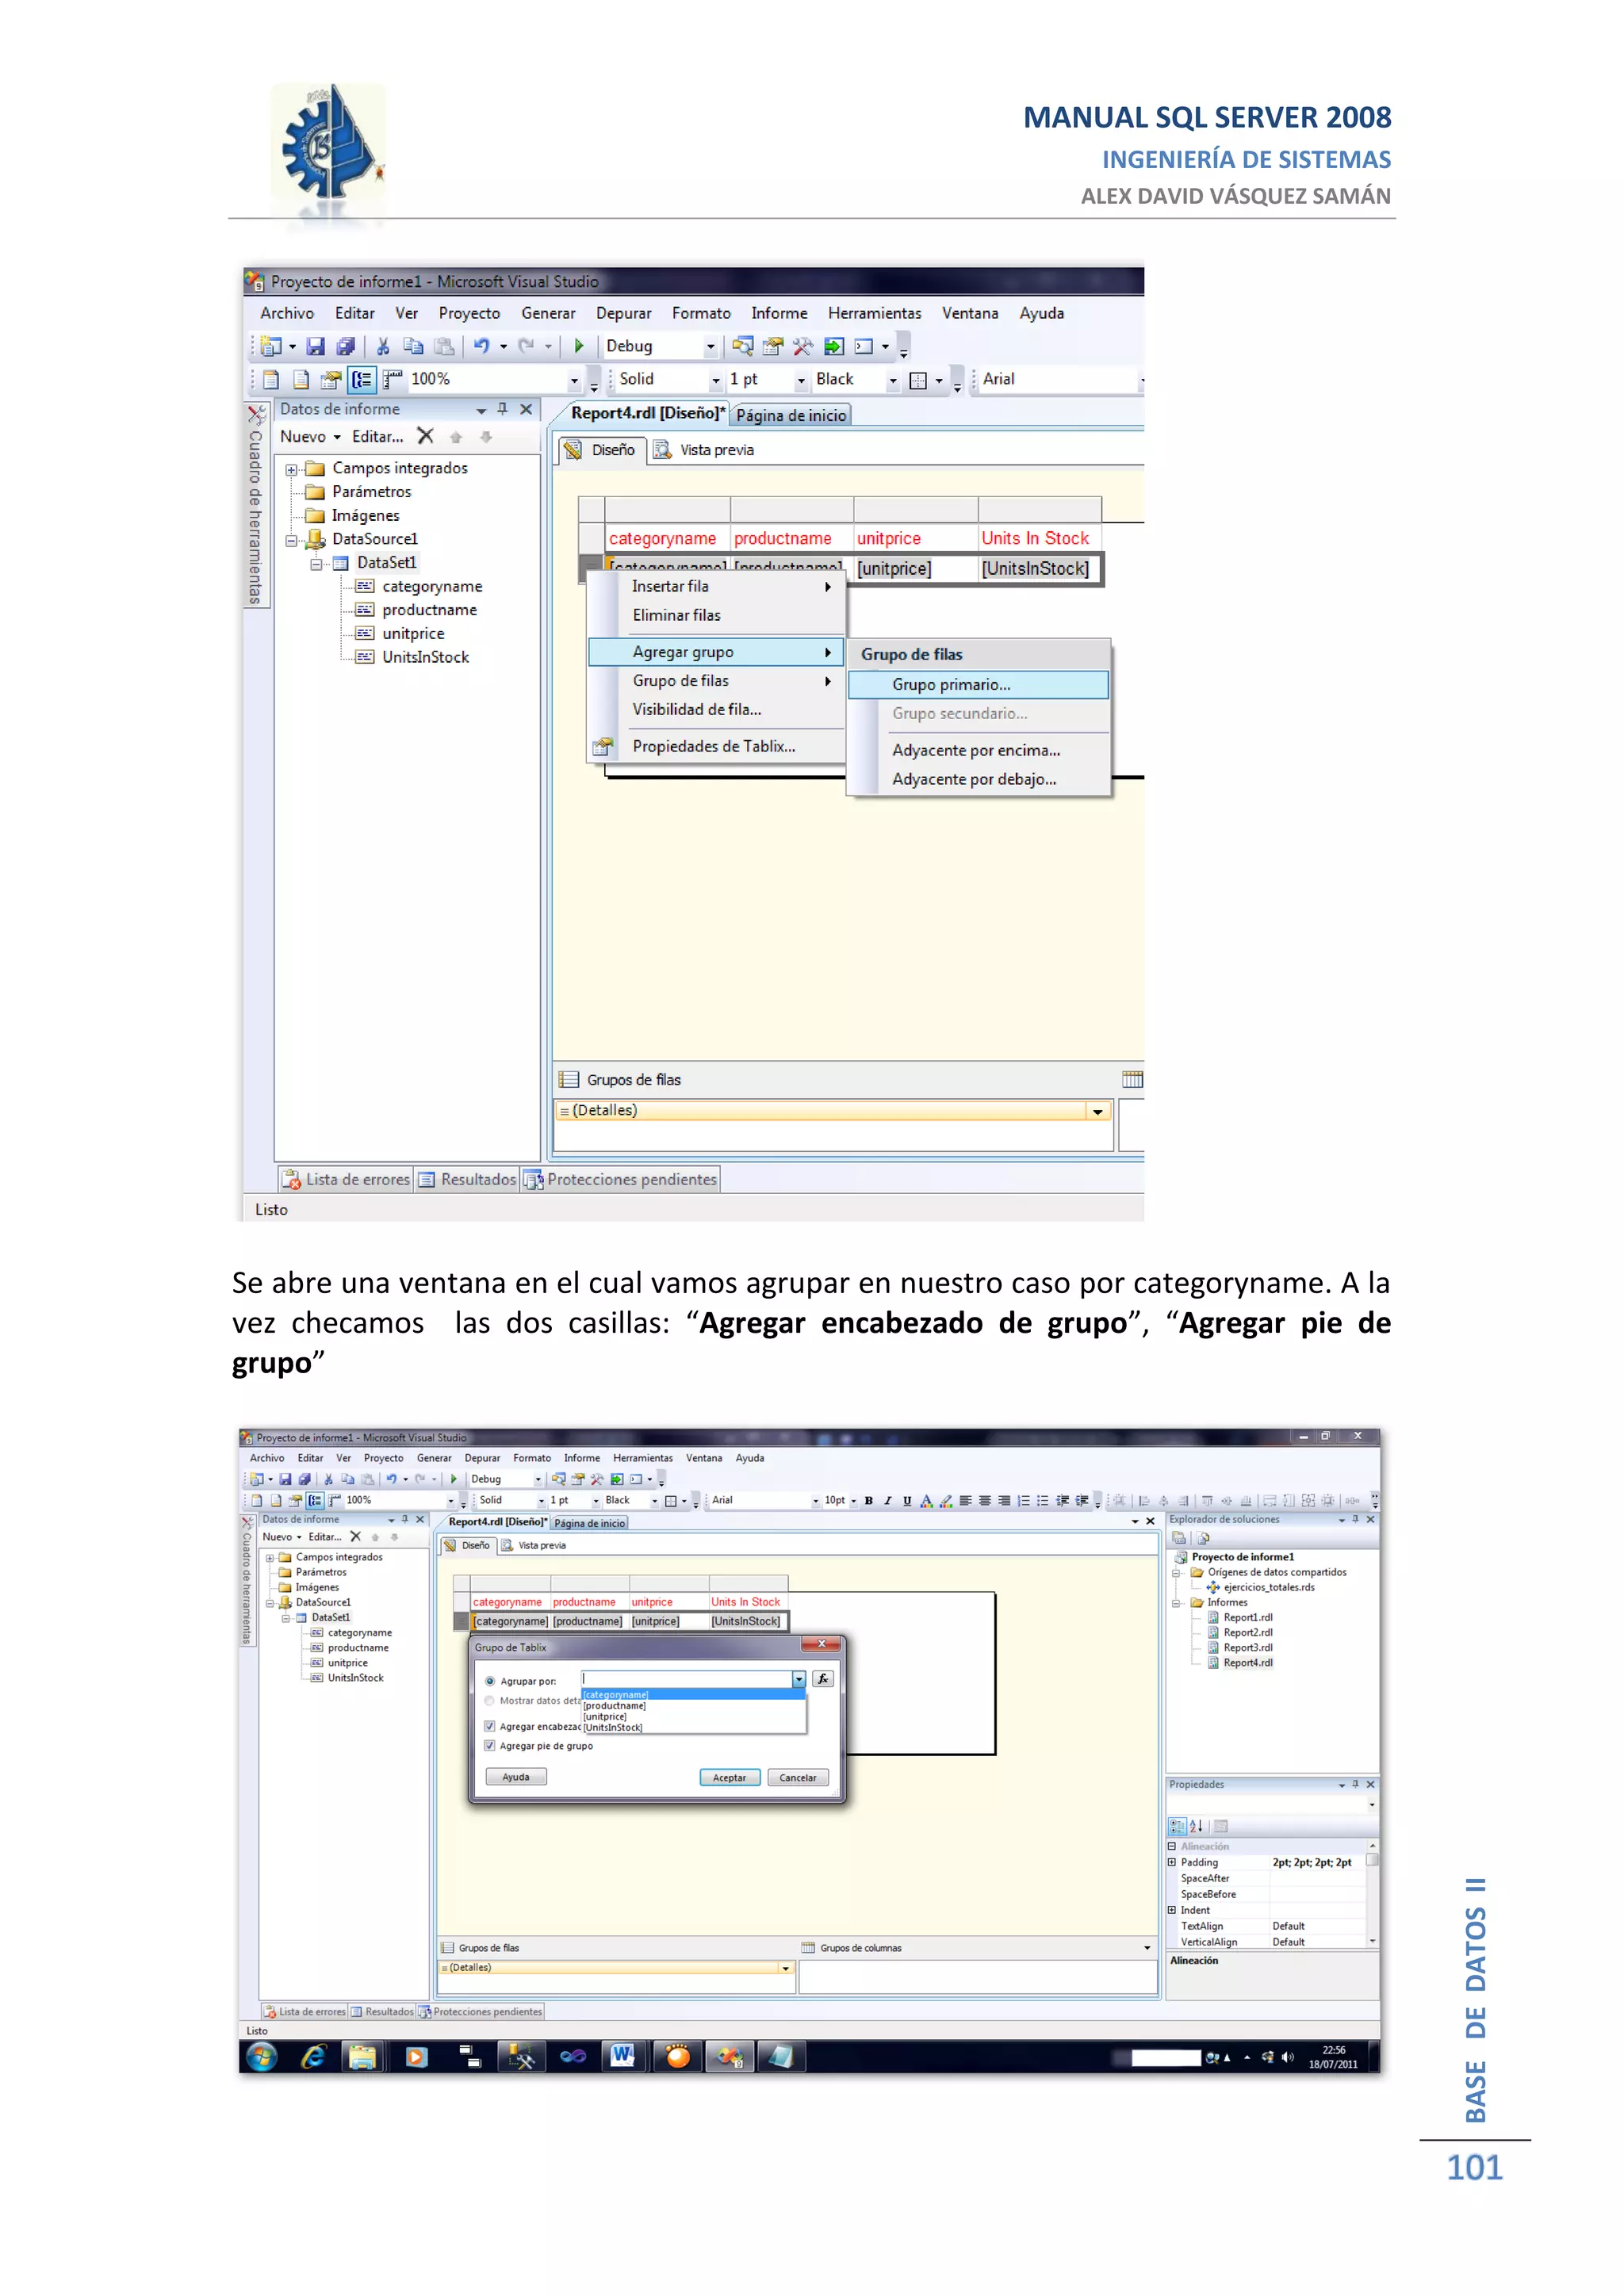
Task: Switch to Vista previa tab in upper screenshot
Action: point(705,450)
